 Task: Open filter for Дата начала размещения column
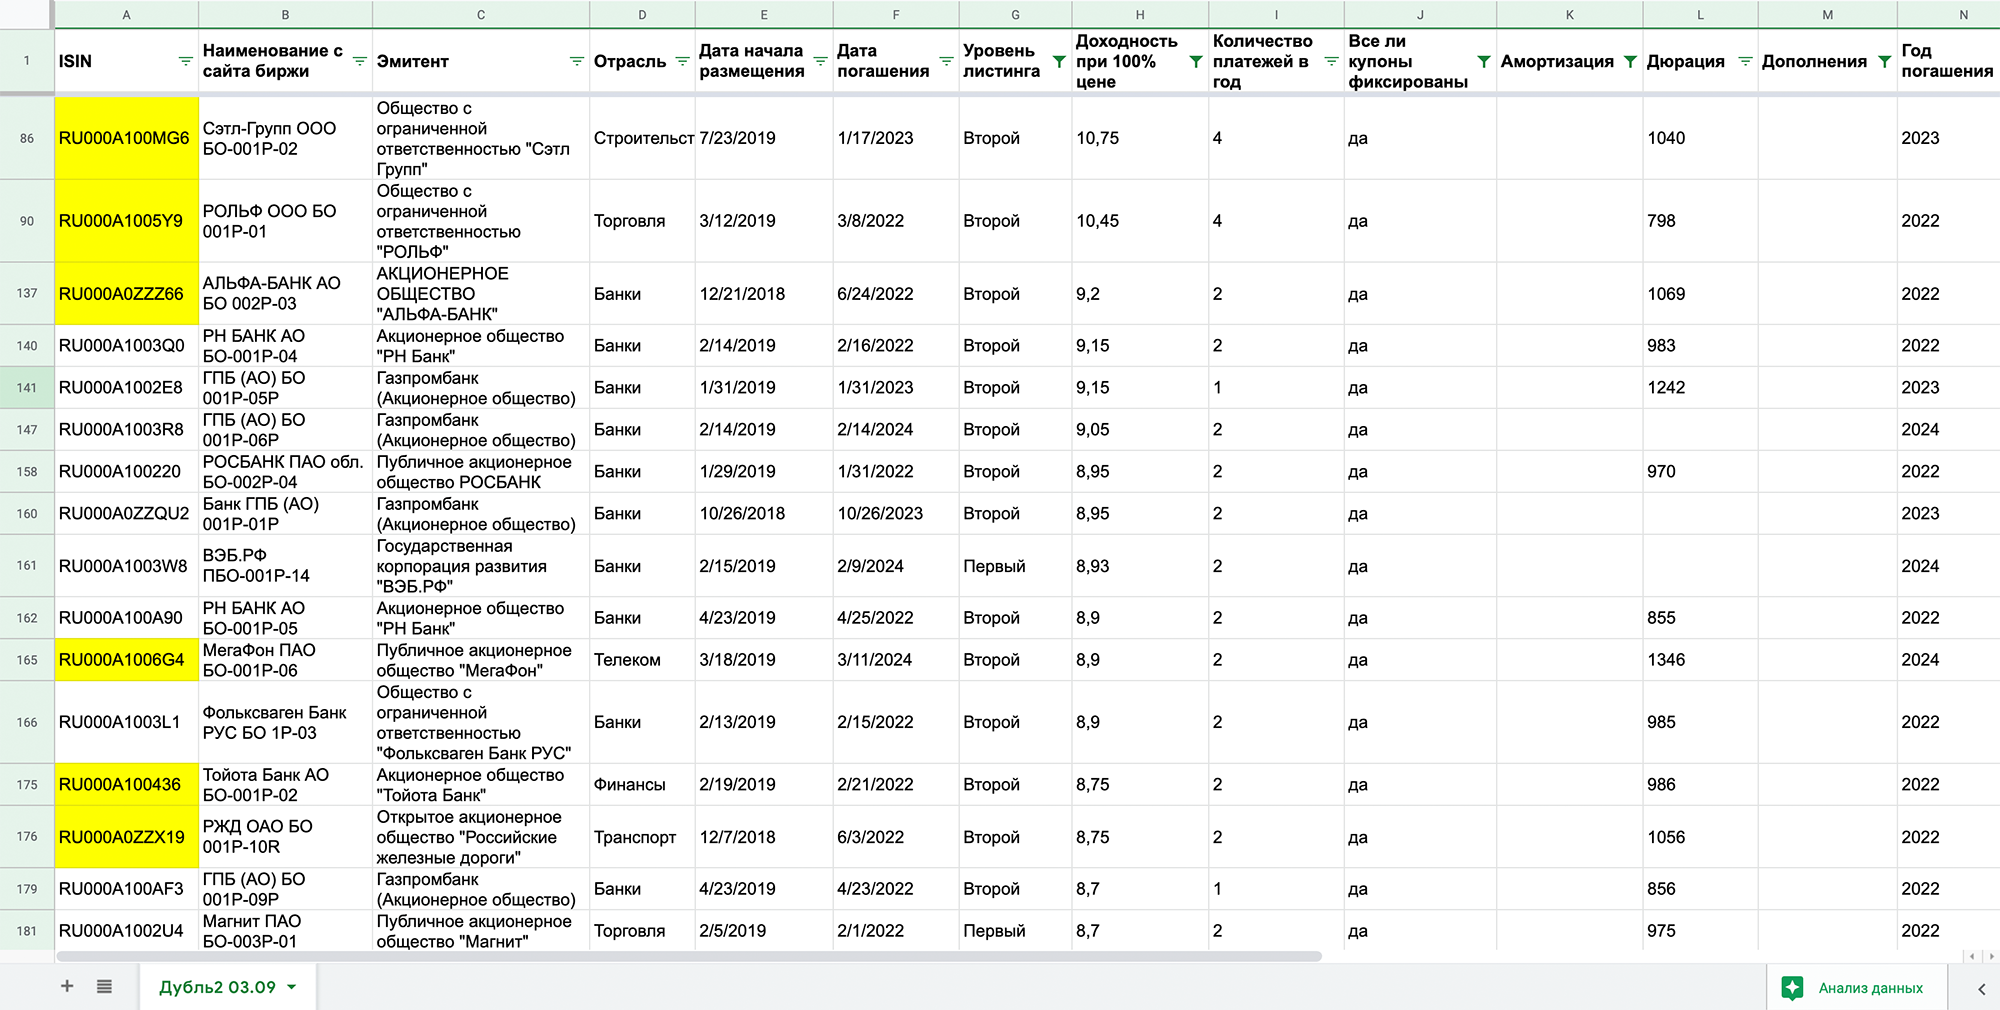(820, 61)
